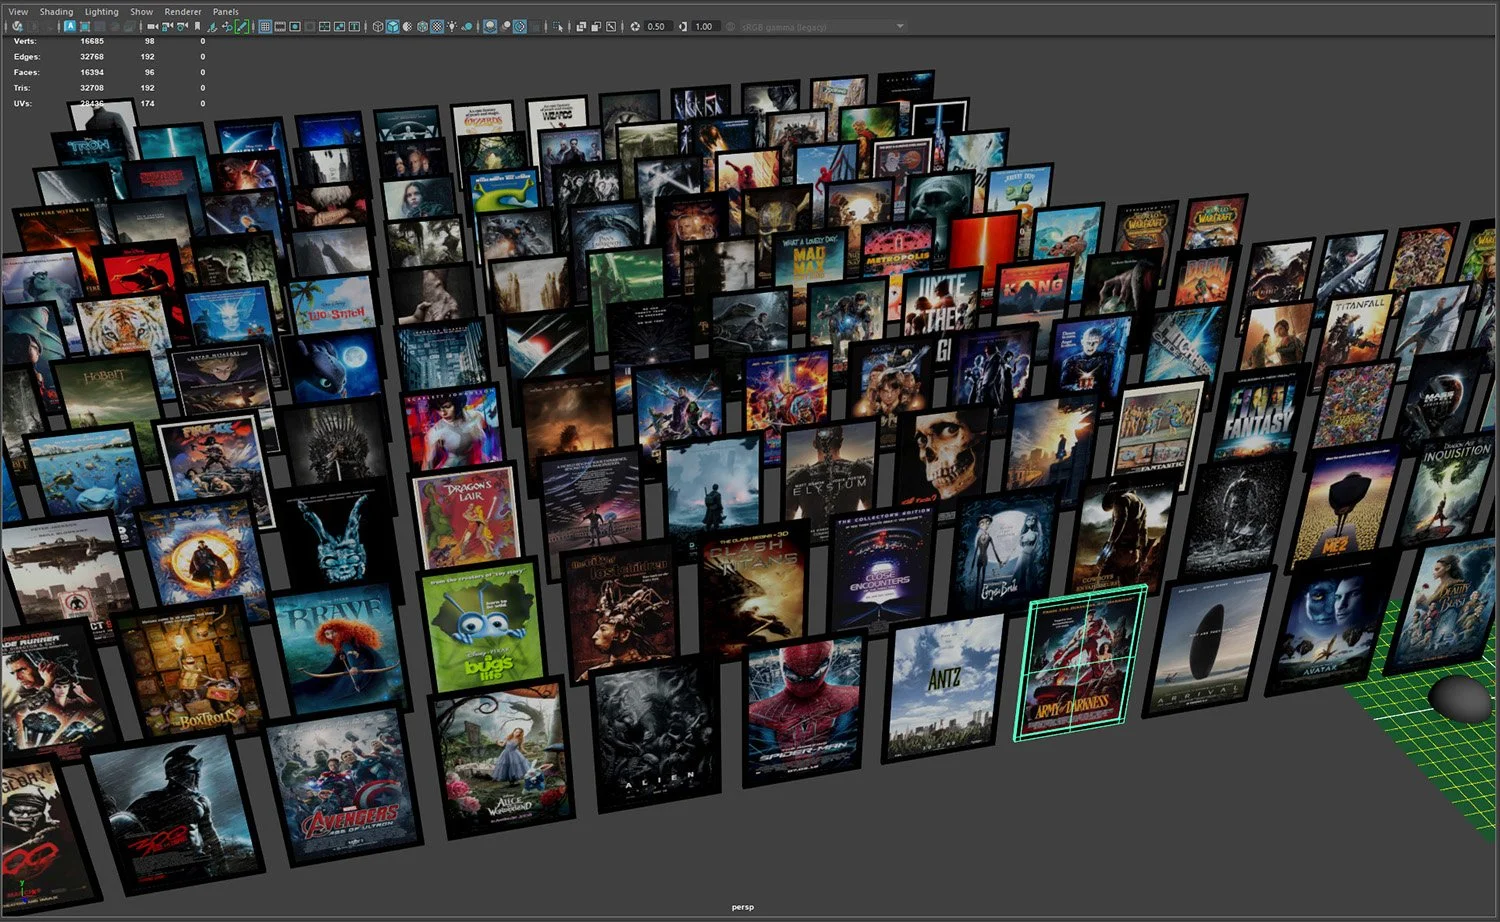Toggle the Field Chart icon
Viewport: 1500px width, 922px height.
tap(324, 26)
